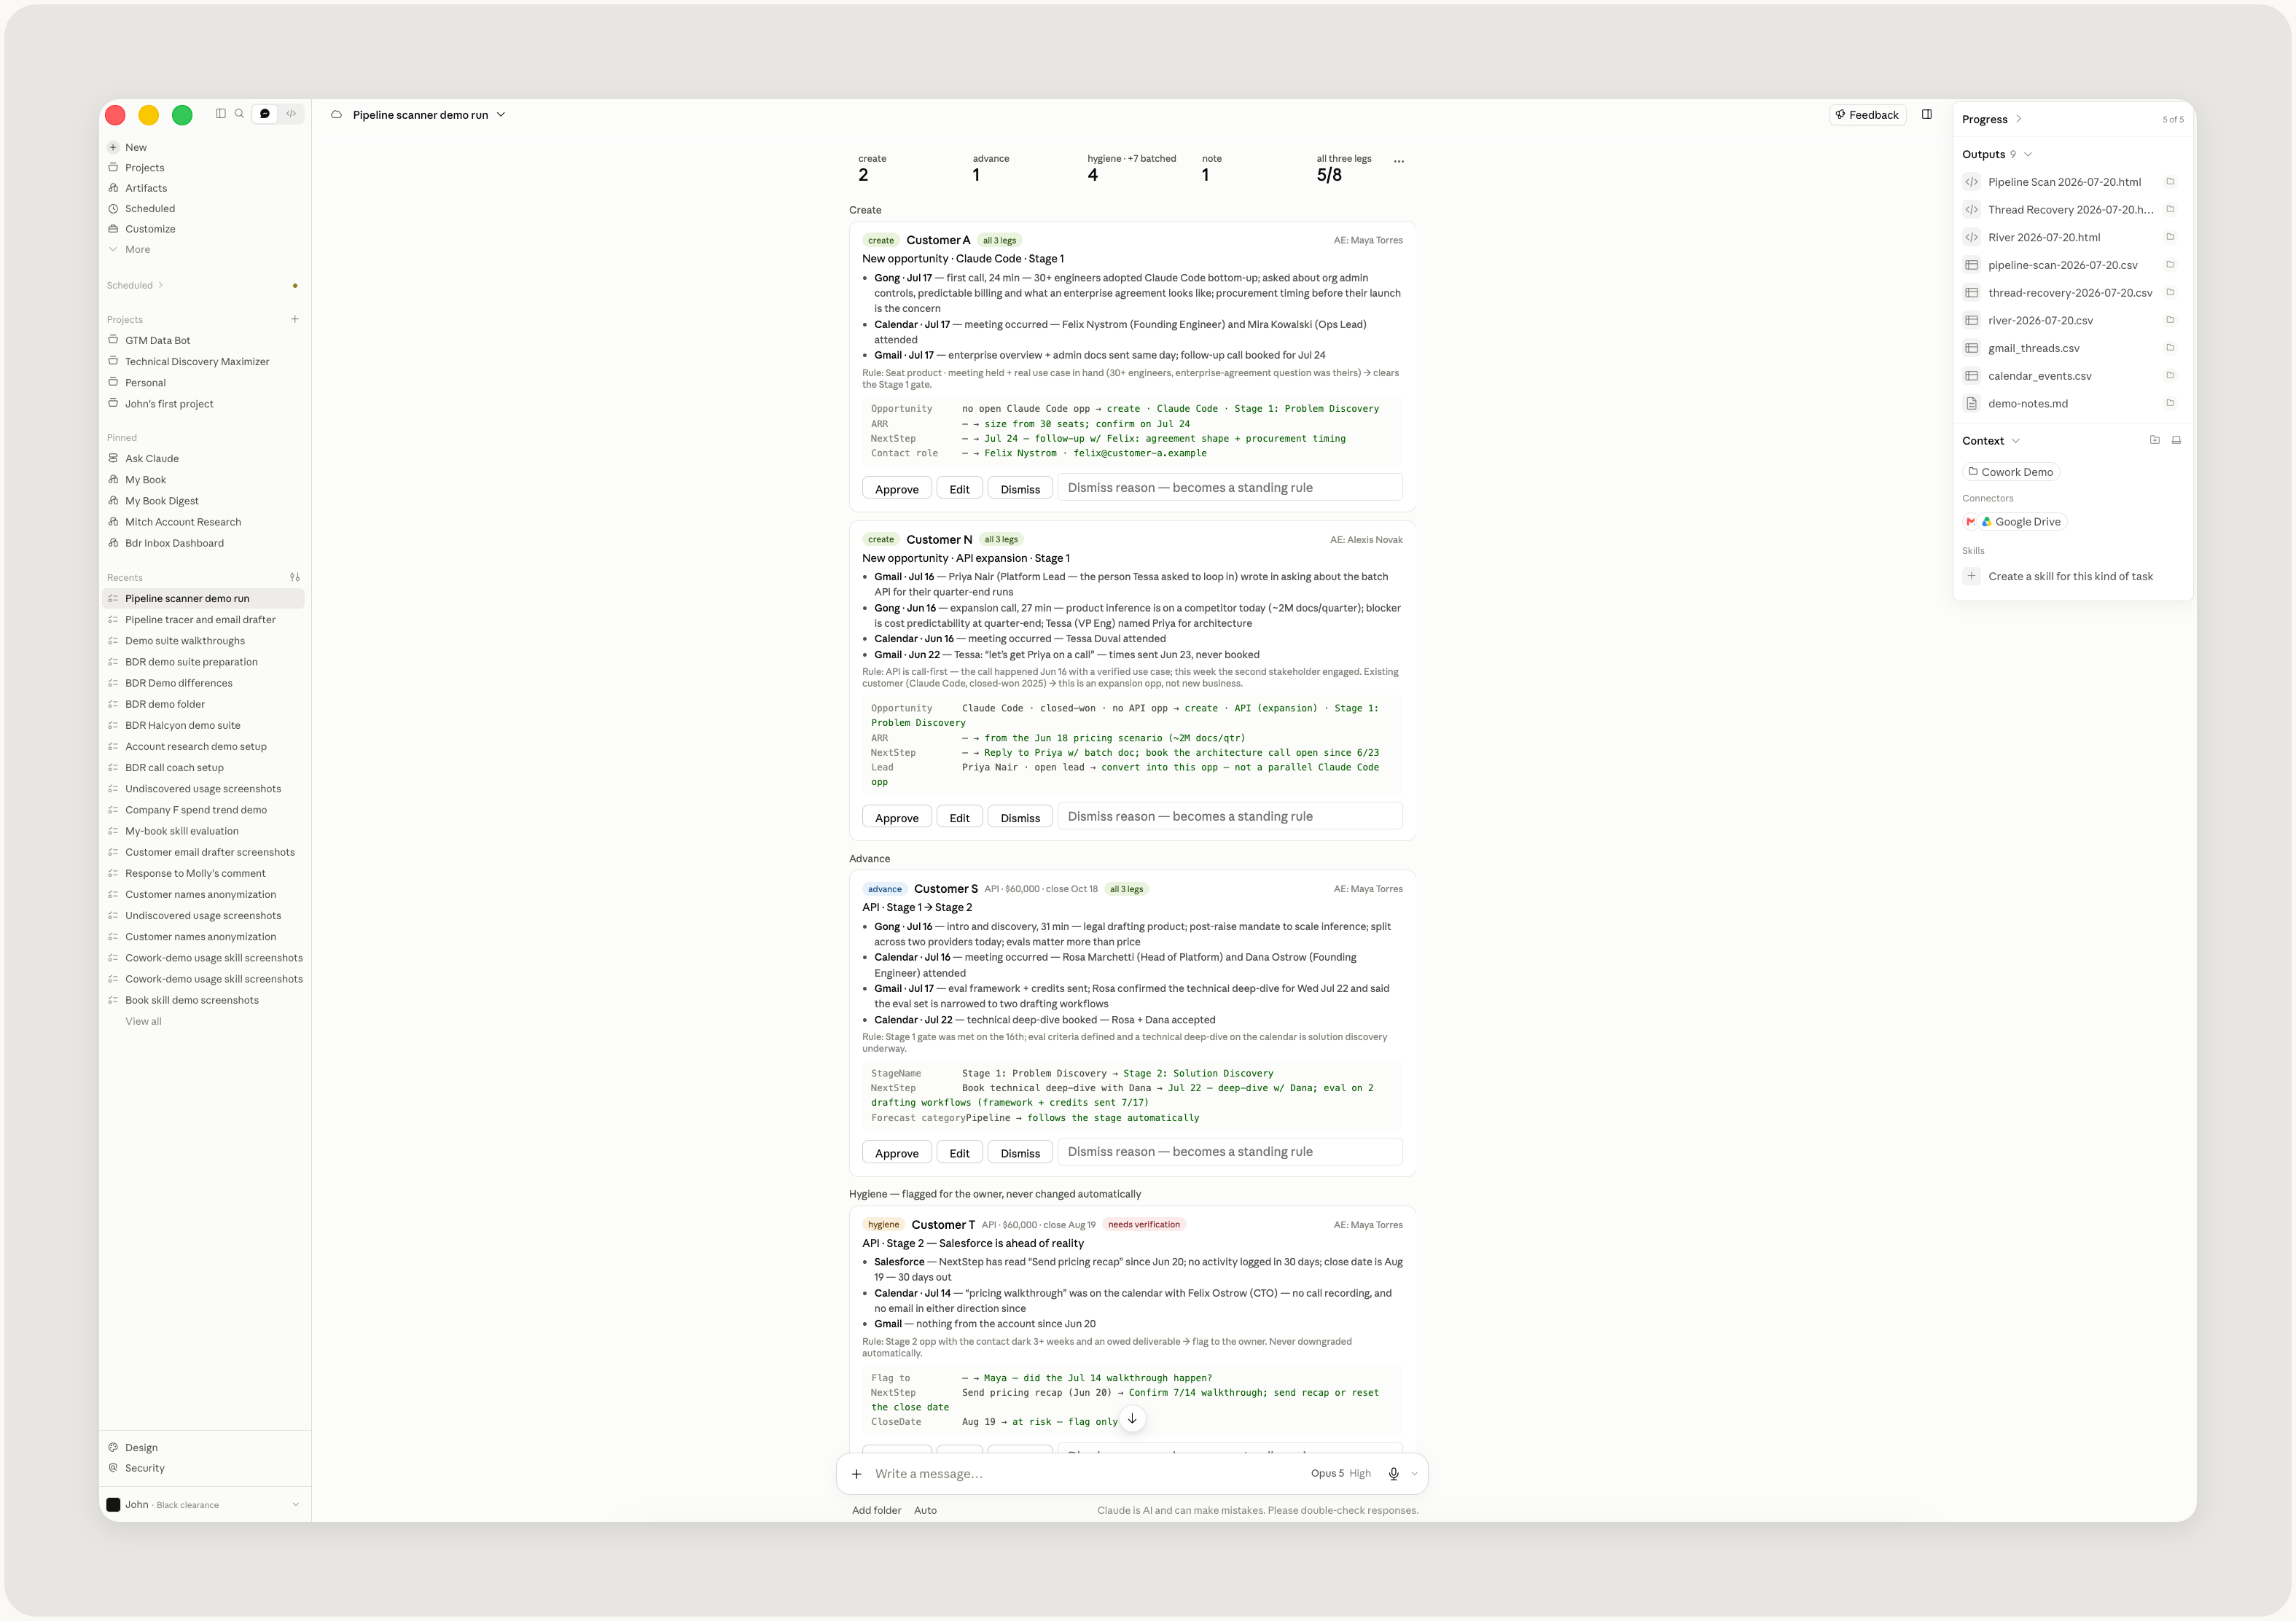The width and height of the screenshot is (2296, 1621).
Task: Dismiss Customer N opportunity
Action: [x=1020, y=818]
